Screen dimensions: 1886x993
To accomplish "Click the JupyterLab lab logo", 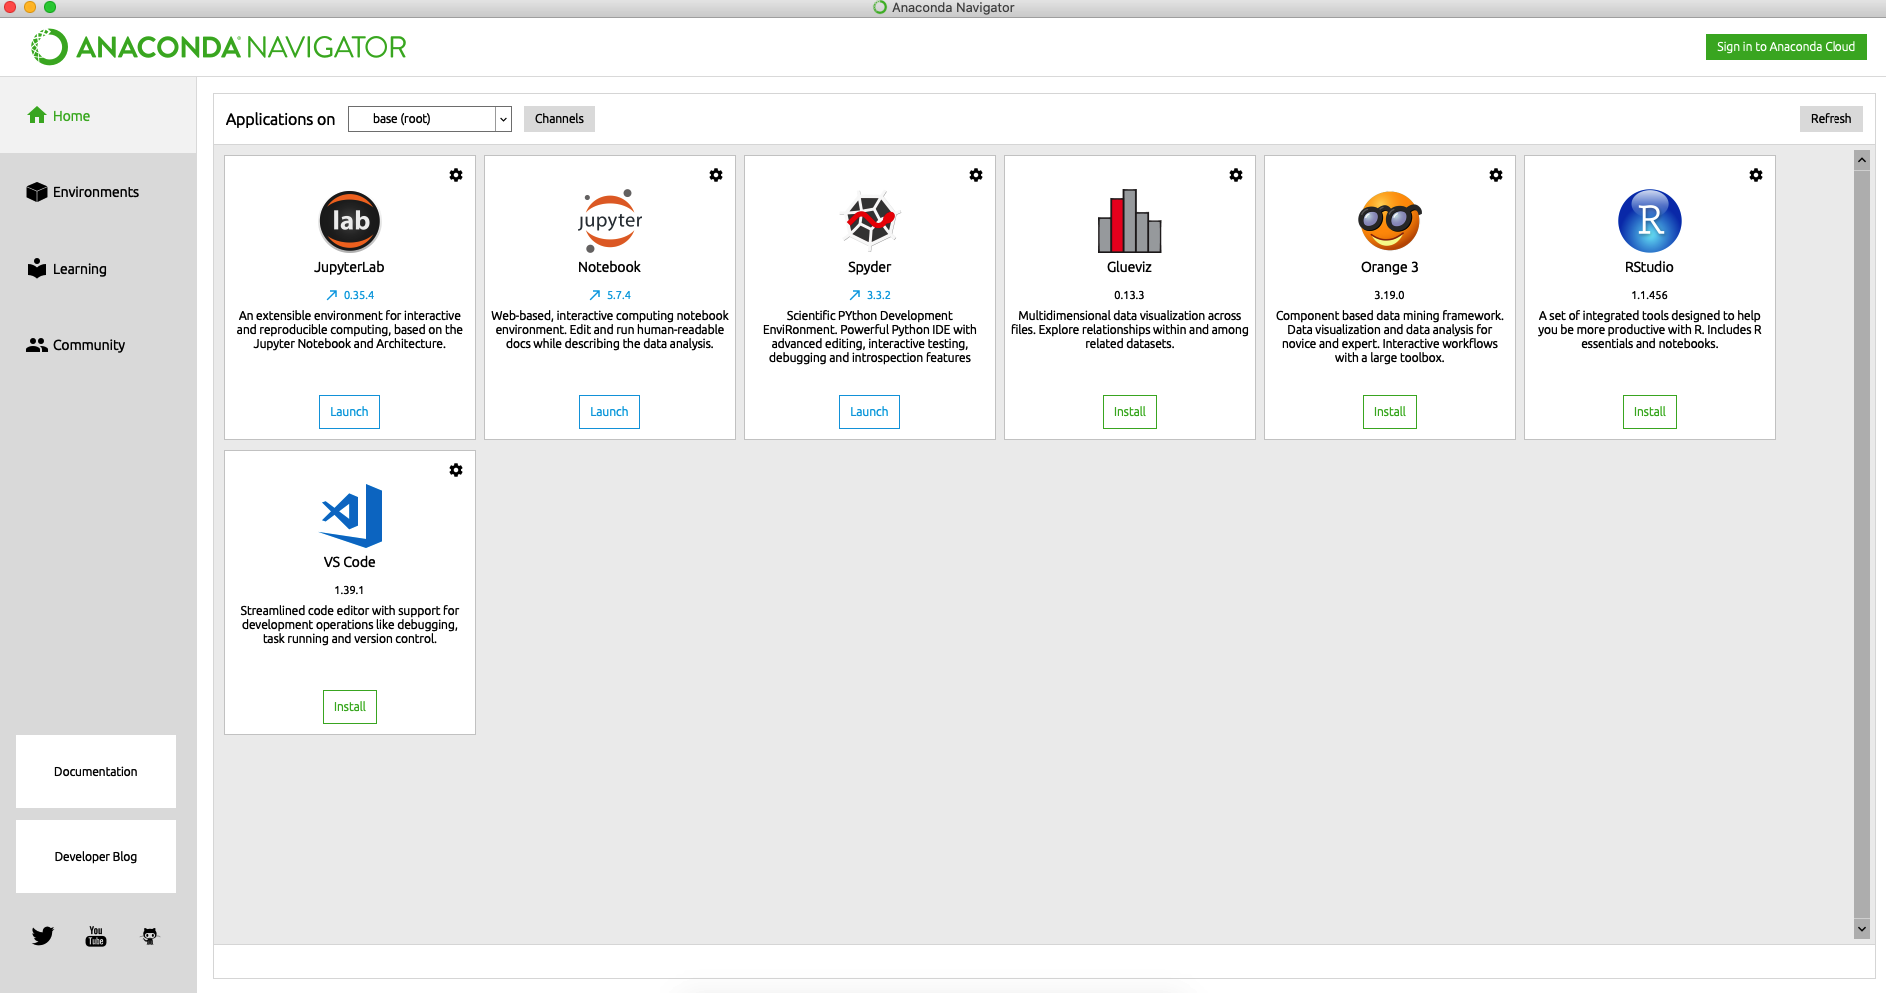I will click(x=350, y=221).
